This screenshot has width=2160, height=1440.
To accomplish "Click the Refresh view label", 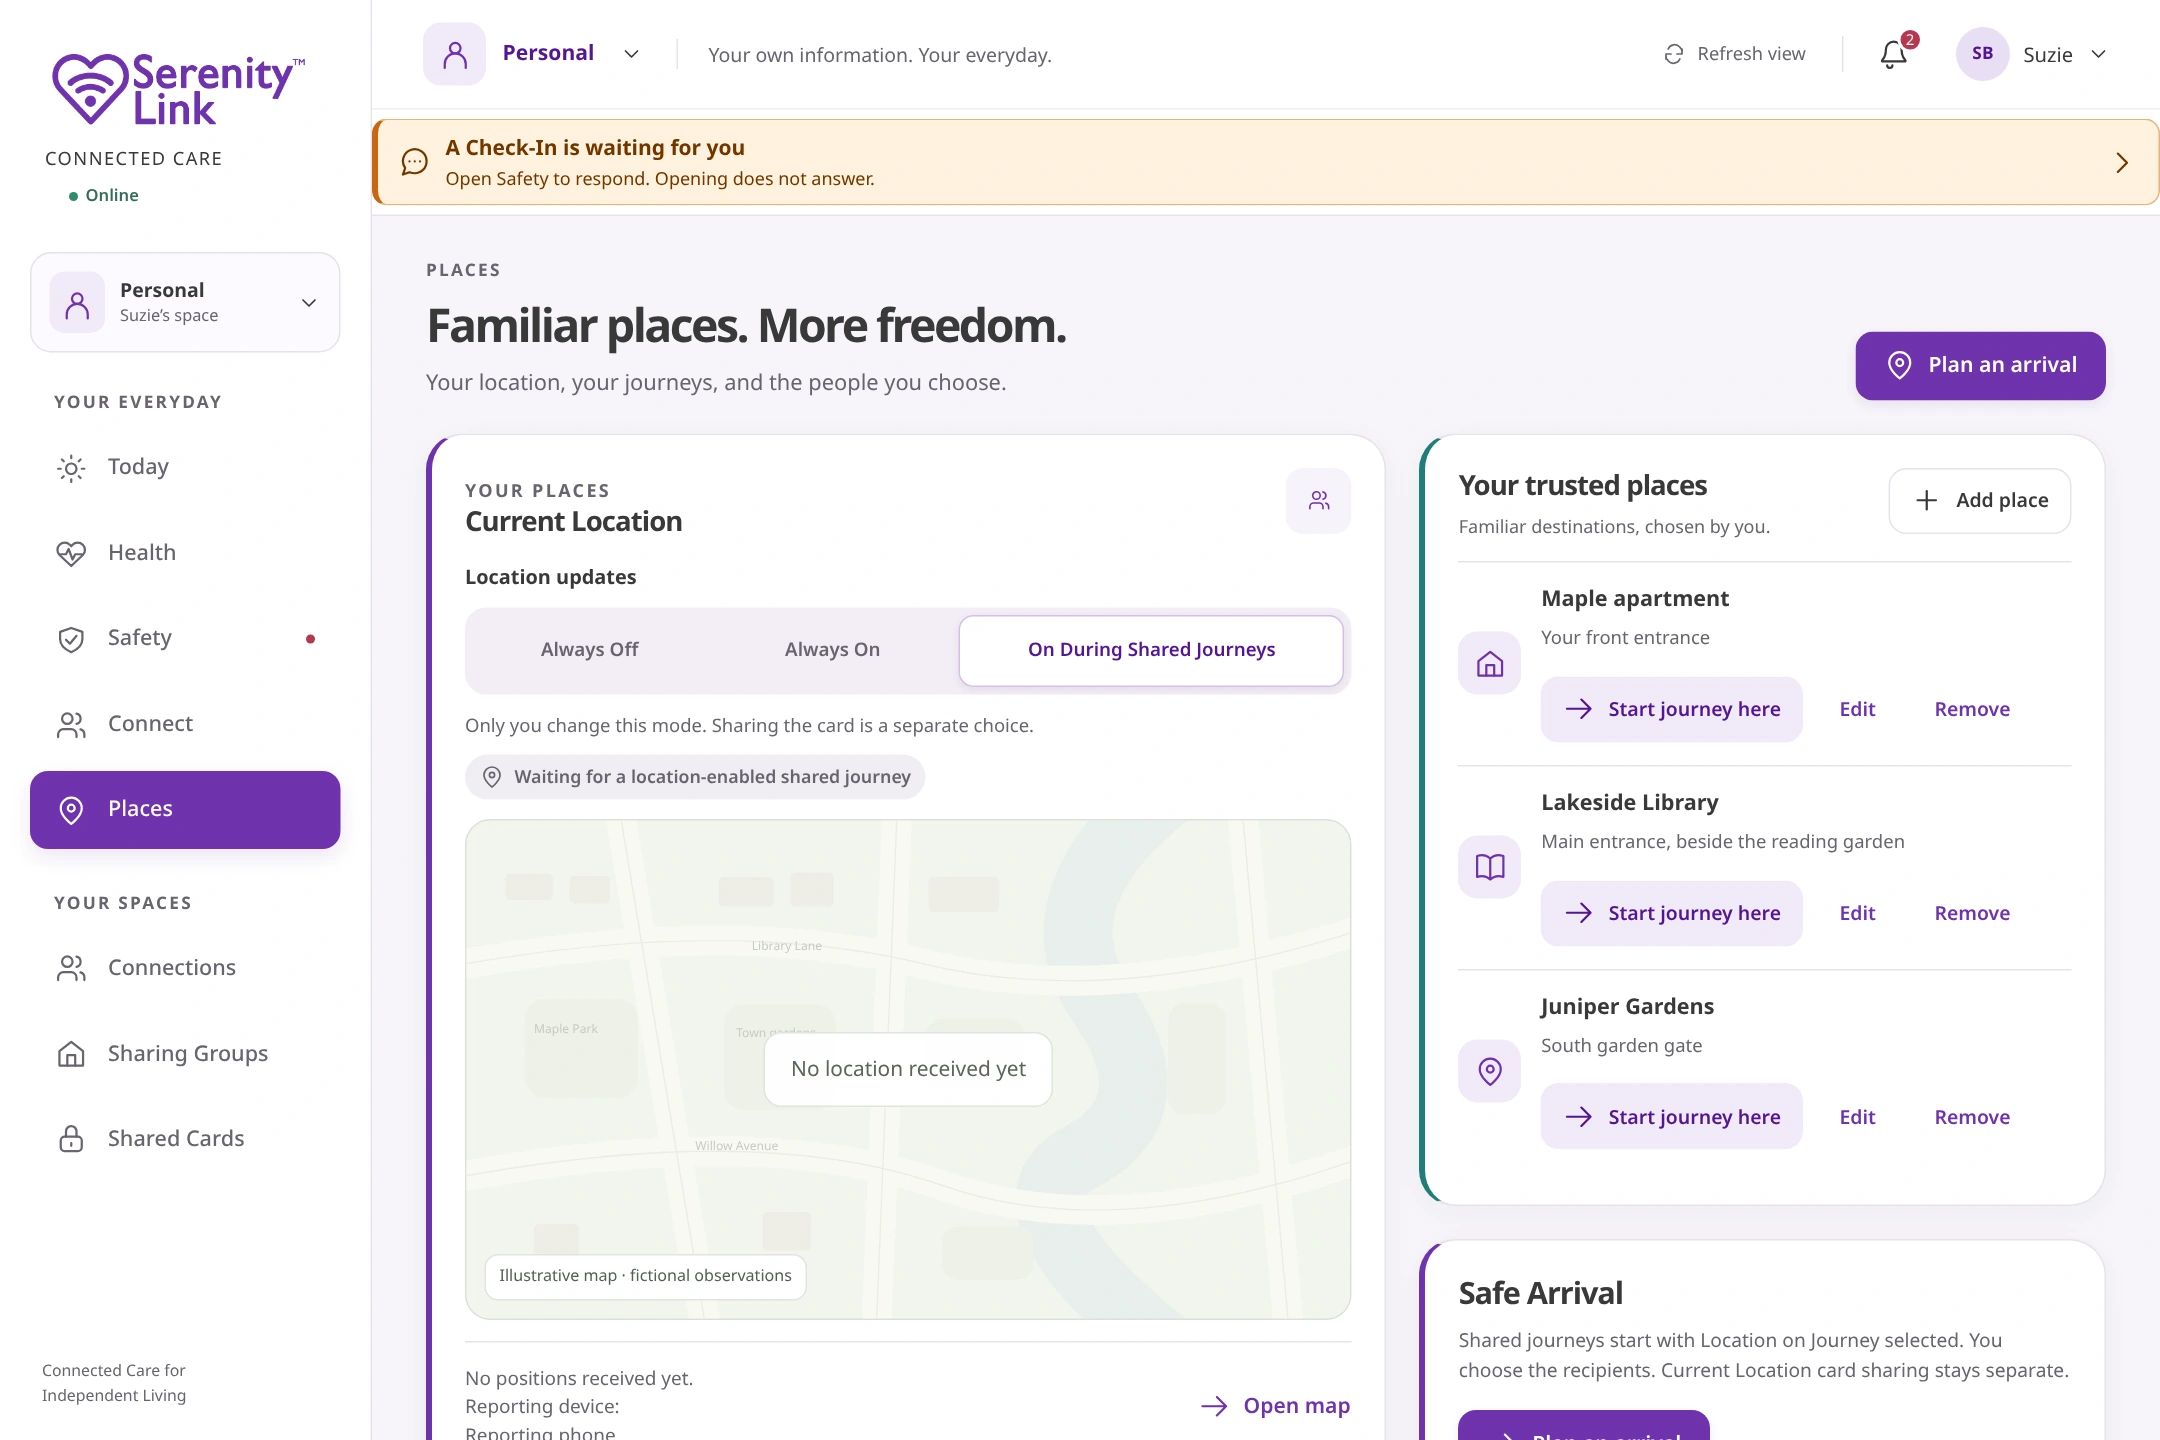I will (x=1751, y=54).
